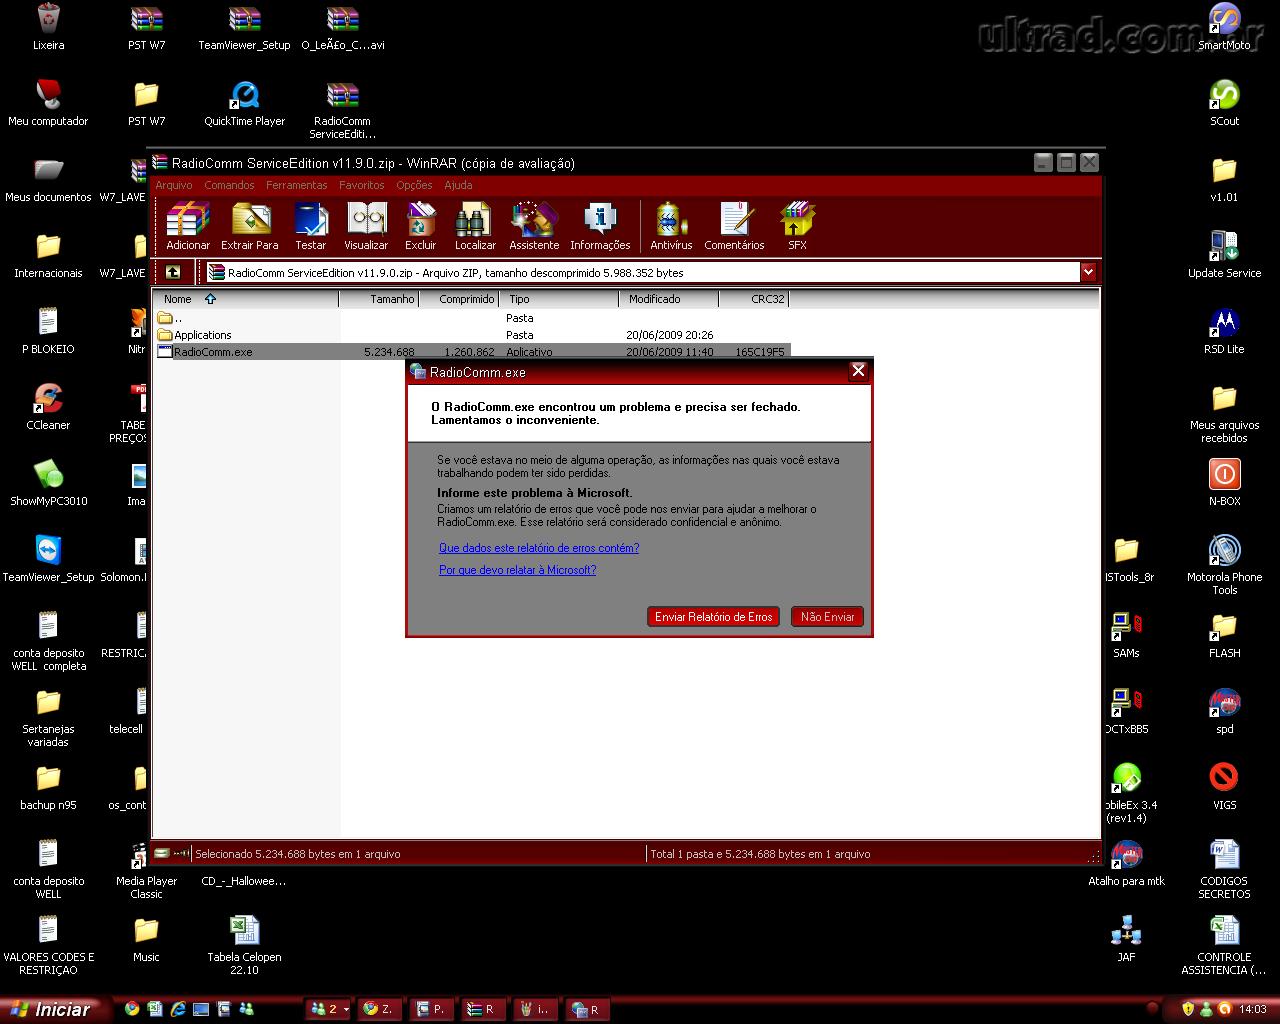Viewport: 1280px width, 1024px height.
Task: Run the Antivírus scan tool
Action: [x=671, y=226]
